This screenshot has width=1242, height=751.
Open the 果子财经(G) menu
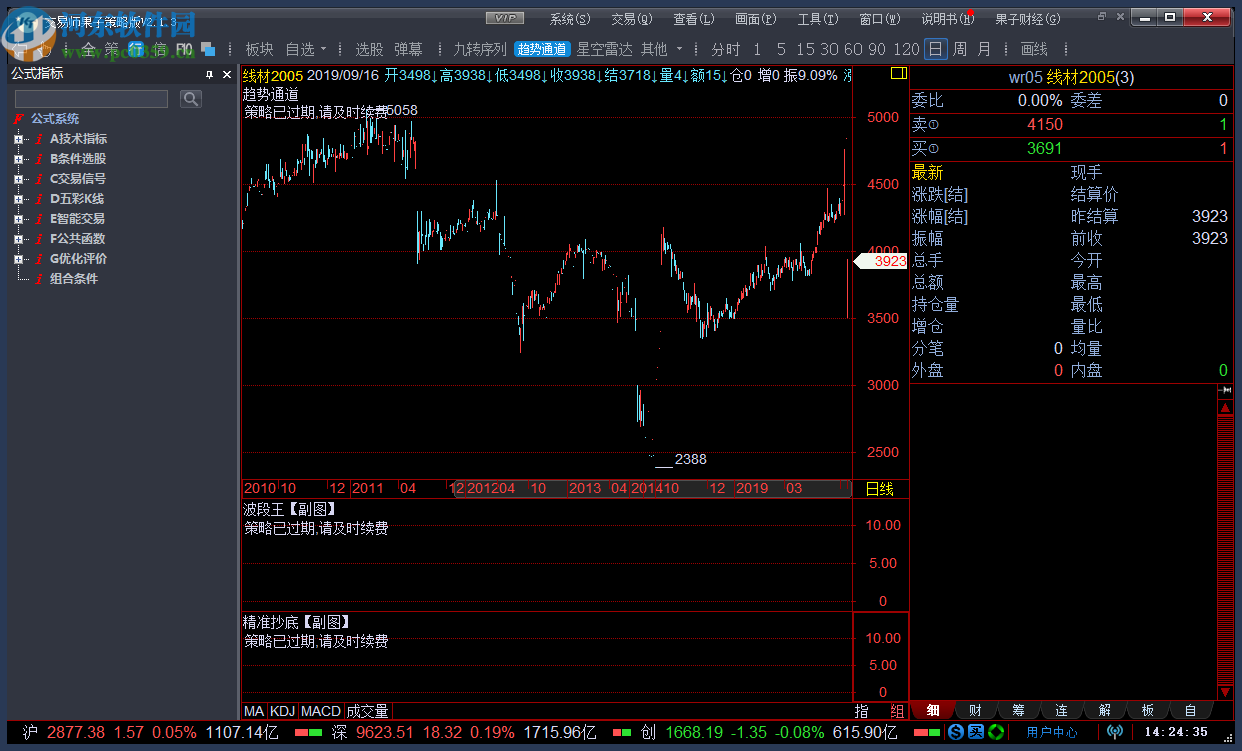1026,19
